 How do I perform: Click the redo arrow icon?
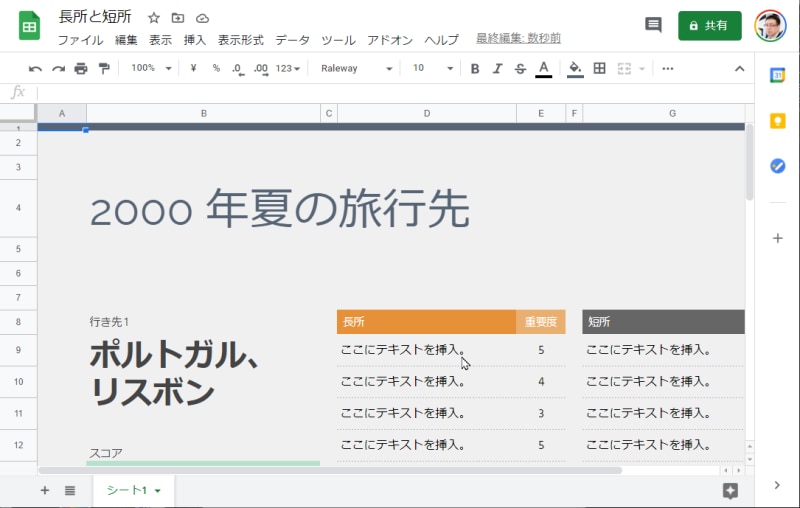(58, 68)
